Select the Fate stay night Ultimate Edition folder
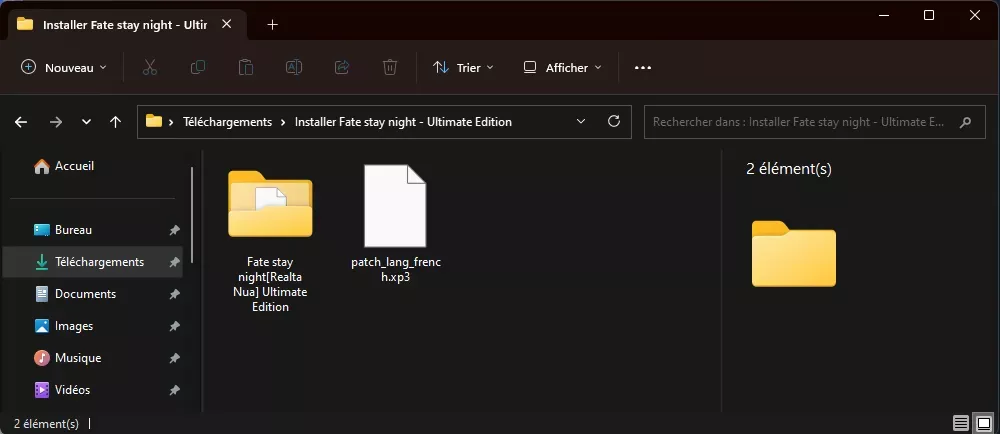The image size is (1000, 434). tap(270, 240)
